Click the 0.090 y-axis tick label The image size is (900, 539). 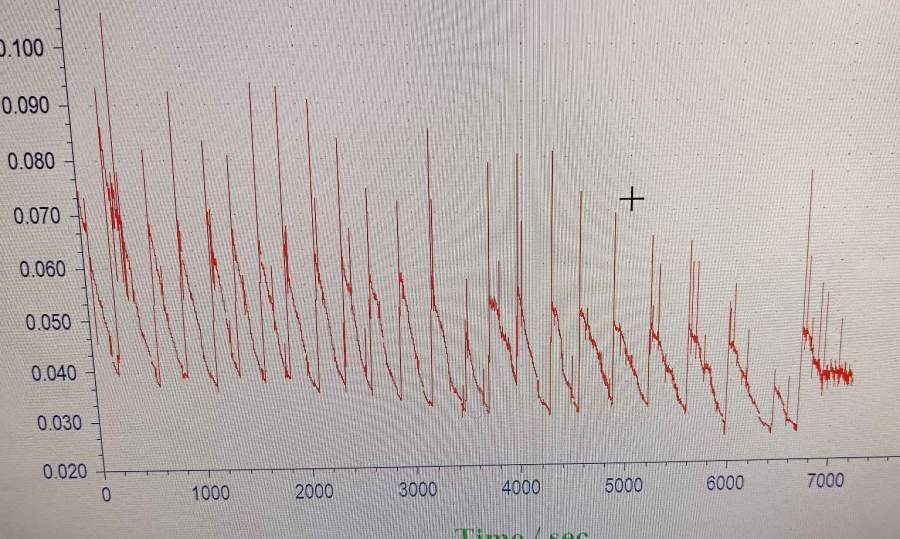pos(25,105)
